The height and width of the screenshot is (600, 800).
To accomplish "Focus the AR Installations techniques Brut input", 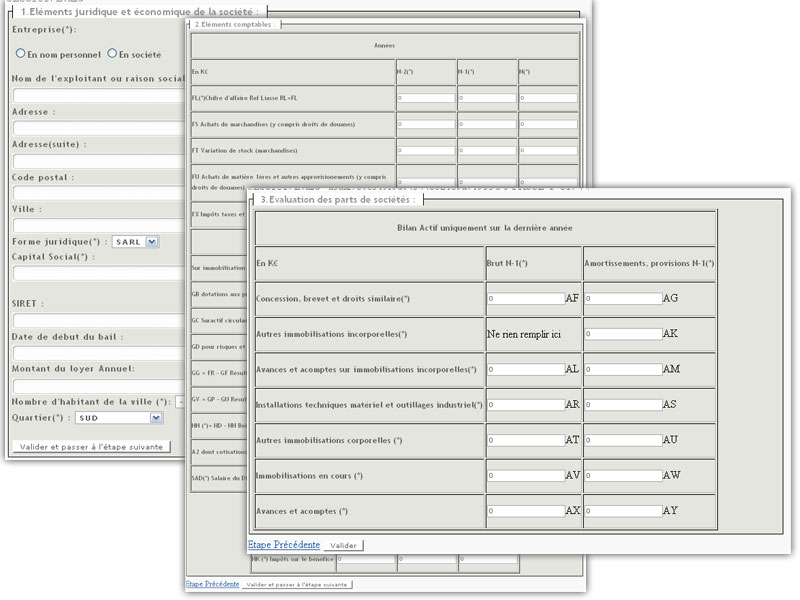I will click(x=526, y=405).
